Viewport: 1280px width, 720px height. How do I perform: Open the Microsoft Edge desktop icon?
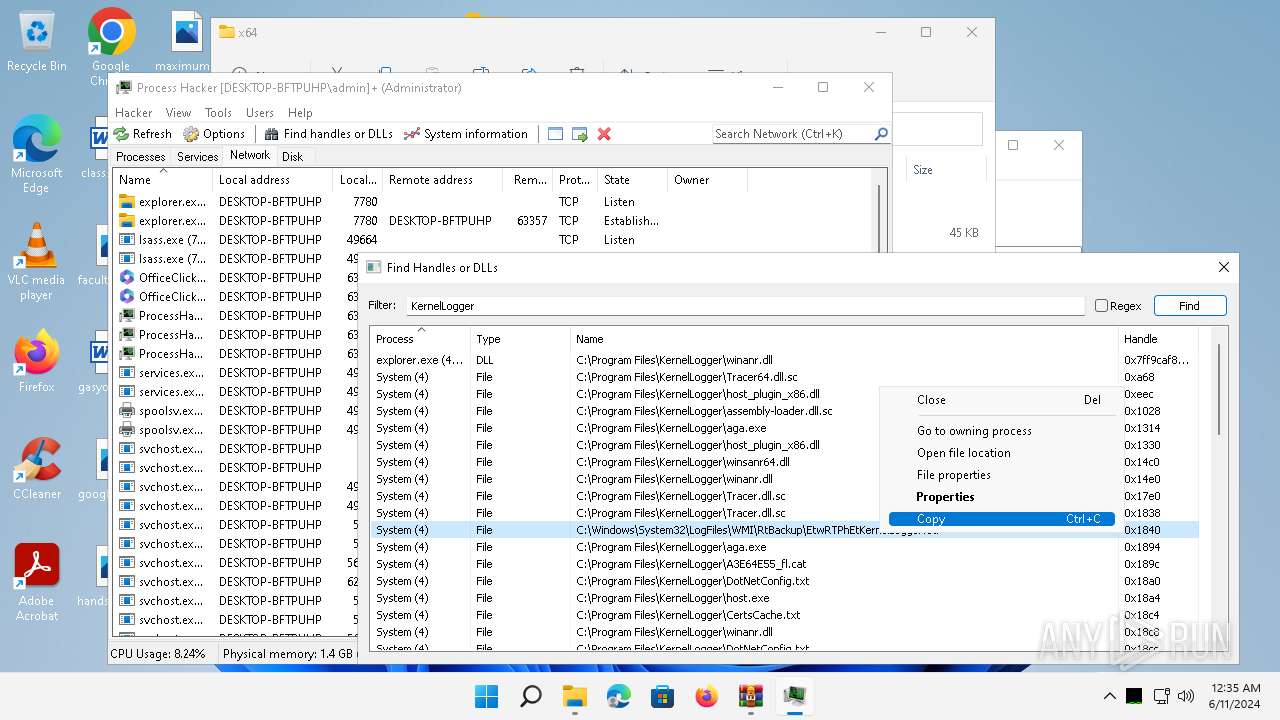click(37, 154)
